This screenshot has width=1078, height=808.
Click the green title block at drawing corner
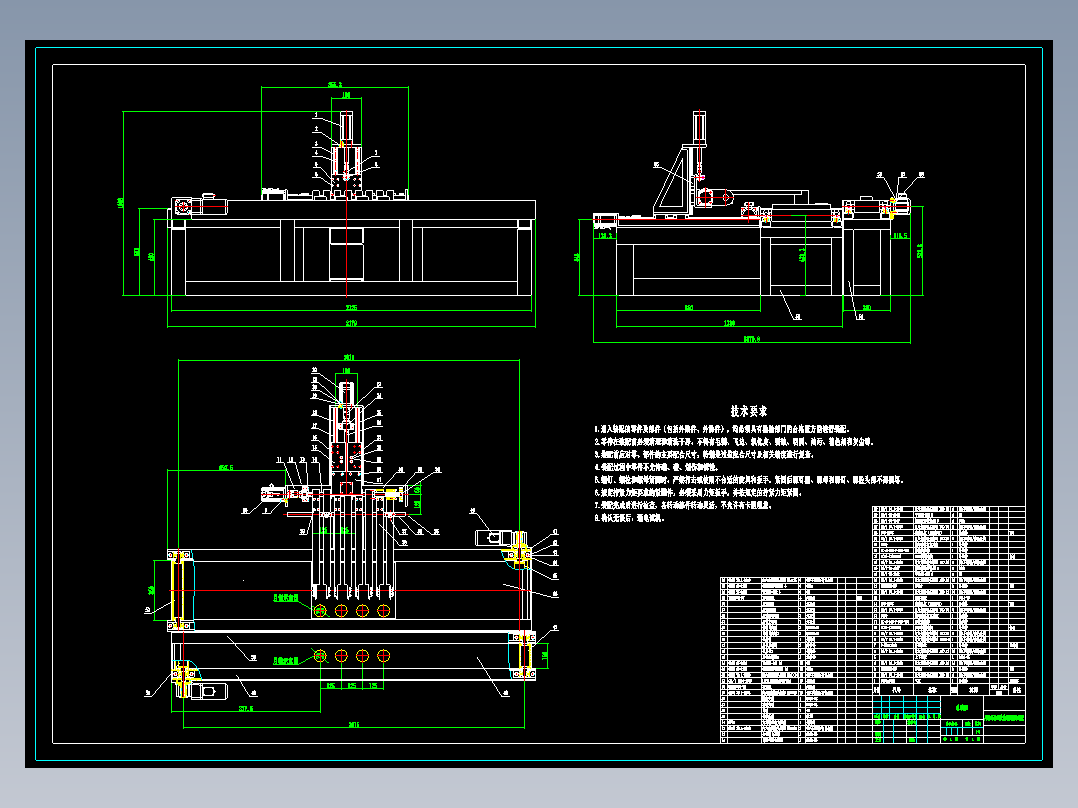pos(949,719)
